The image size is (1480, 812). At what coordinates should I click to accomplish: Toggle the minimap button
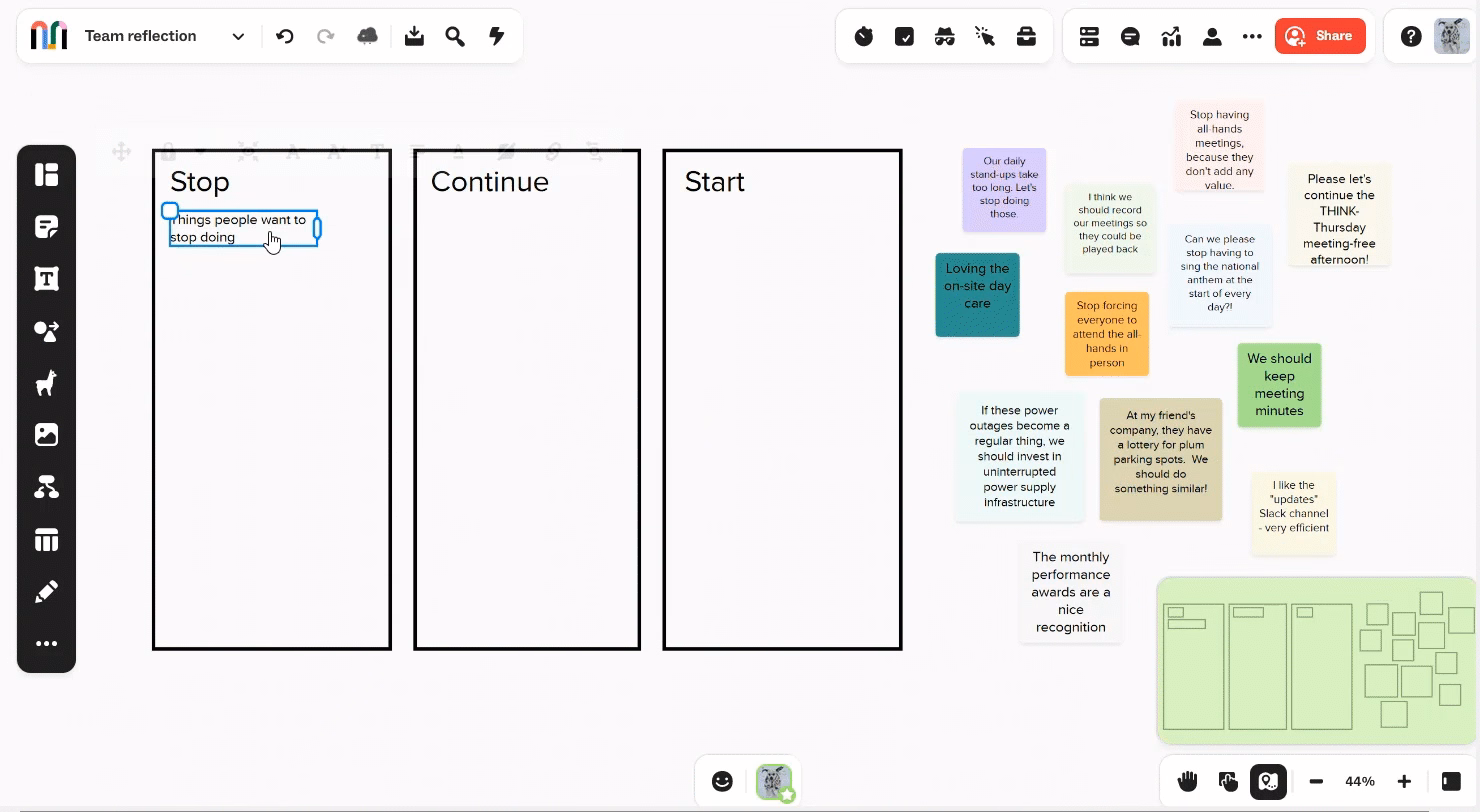click(1268, 781)
